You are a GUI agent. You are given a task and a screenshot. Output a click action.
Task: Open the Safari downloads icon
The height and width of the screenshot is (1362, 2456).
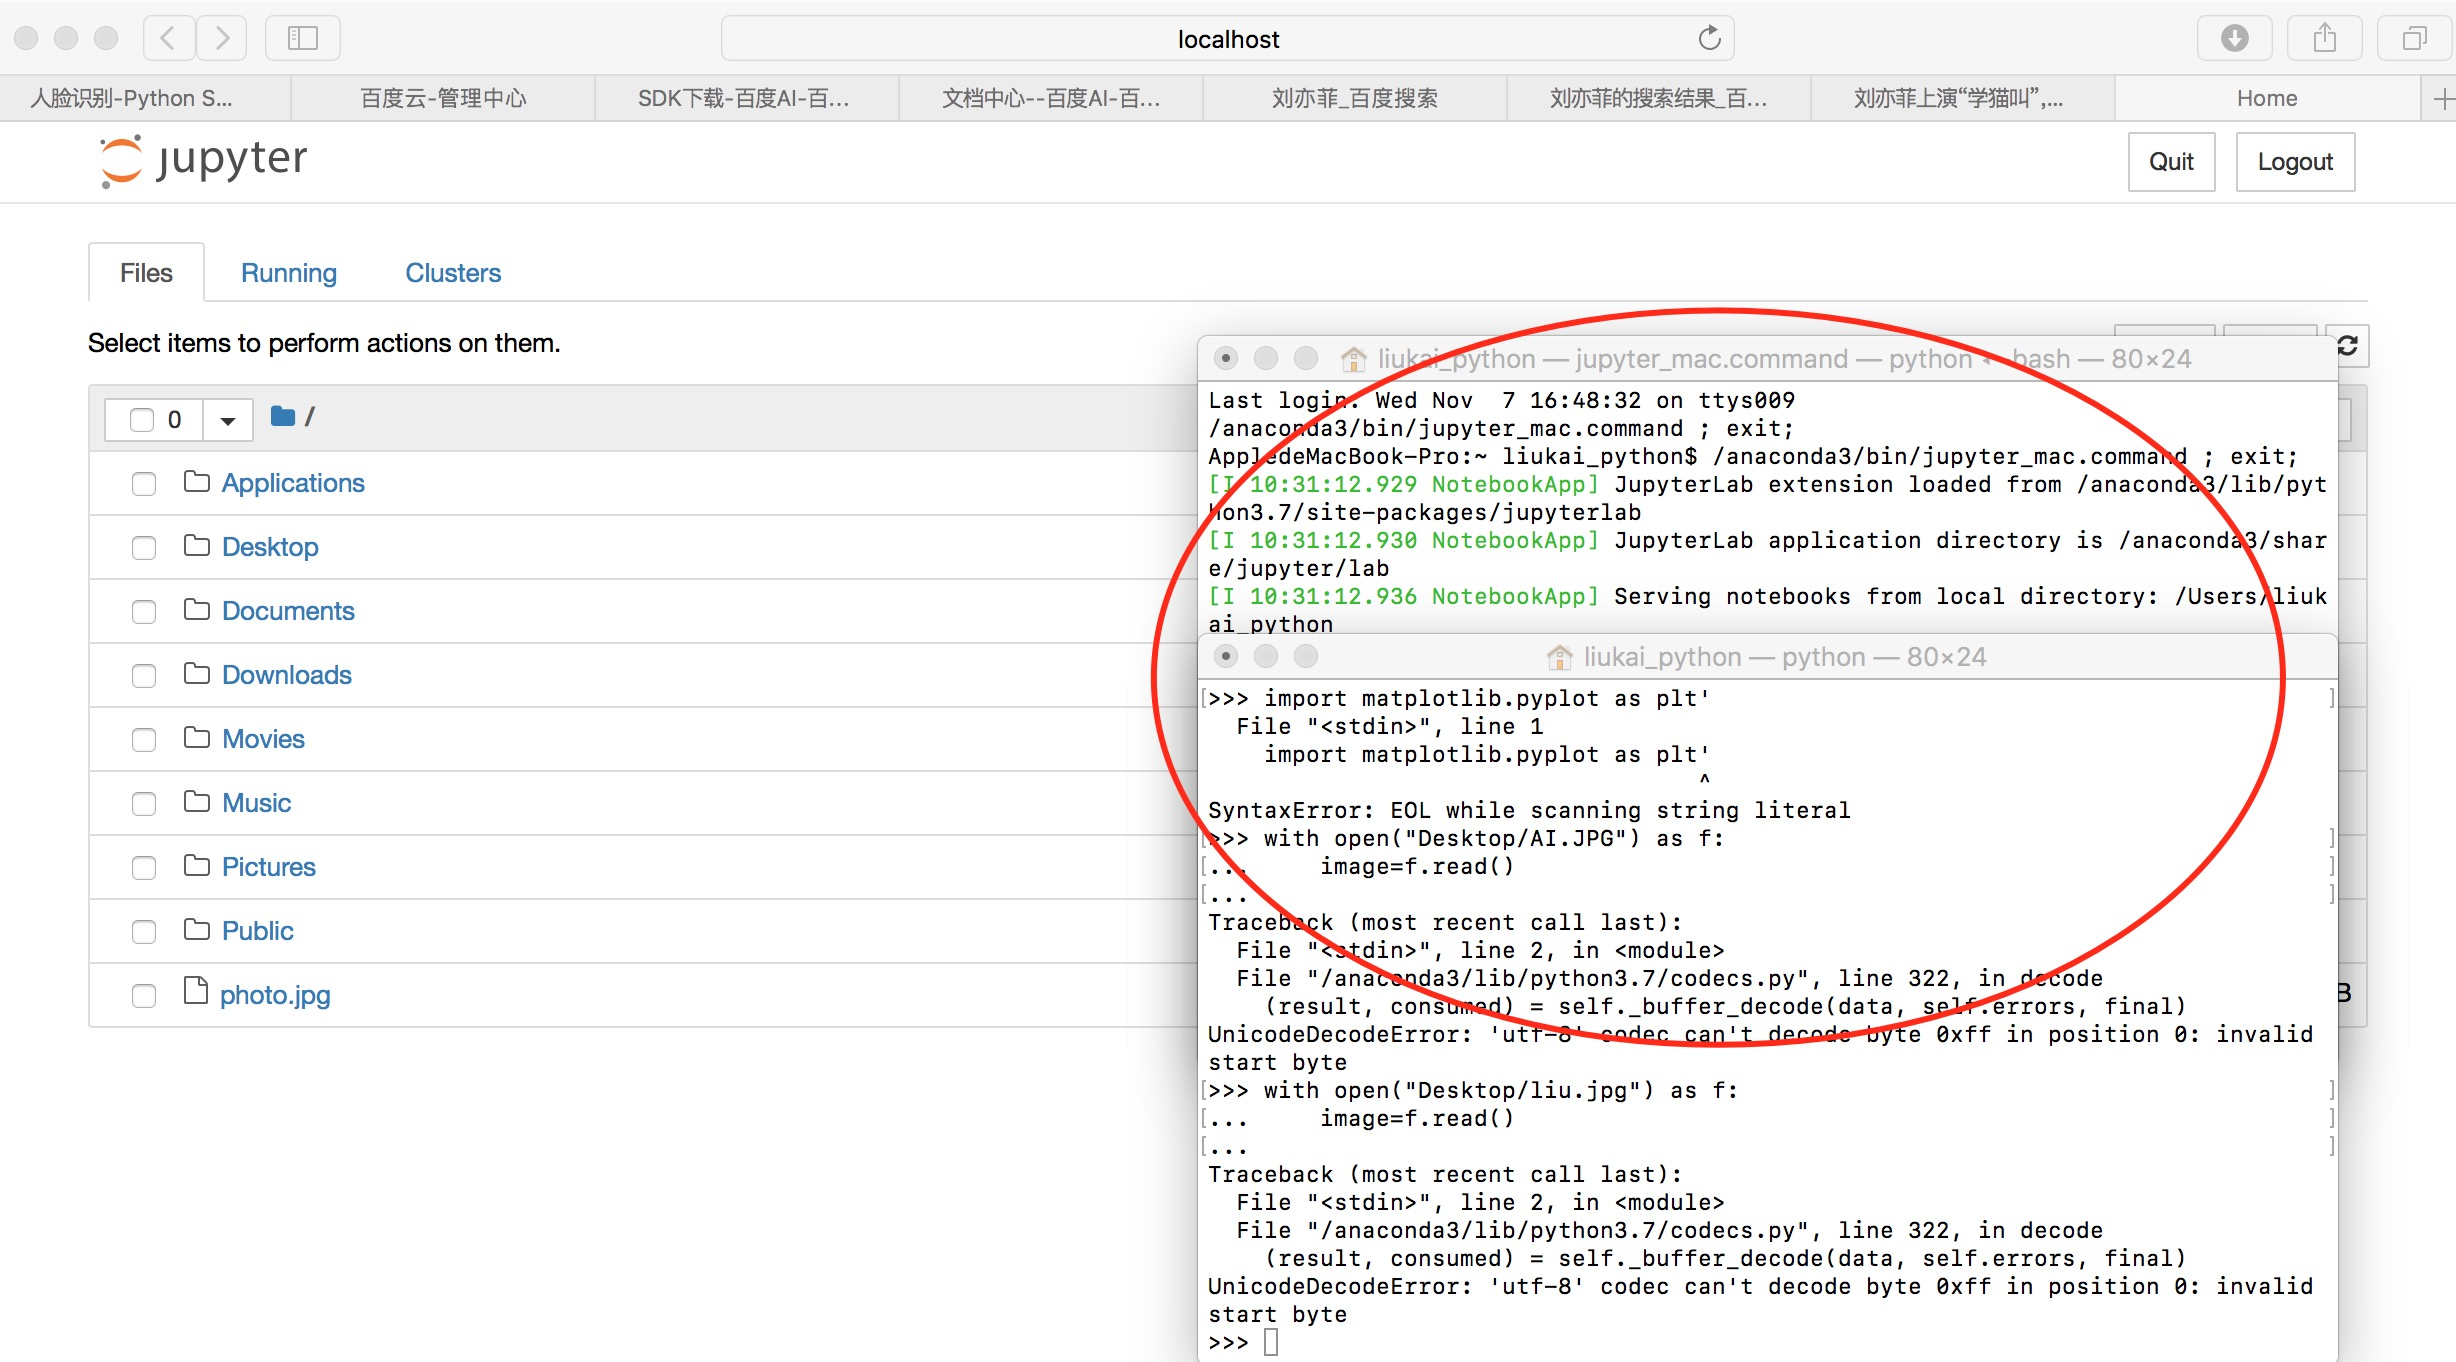pos(2234,38)
